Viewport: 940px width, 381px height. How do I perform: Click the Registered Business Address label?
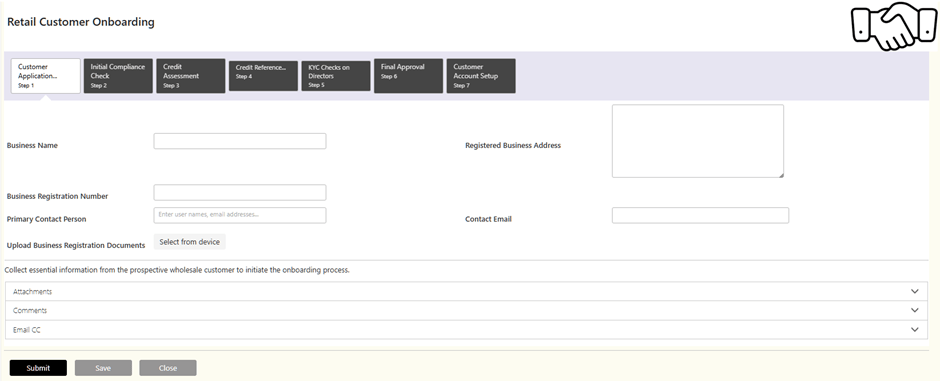point(513,146)
